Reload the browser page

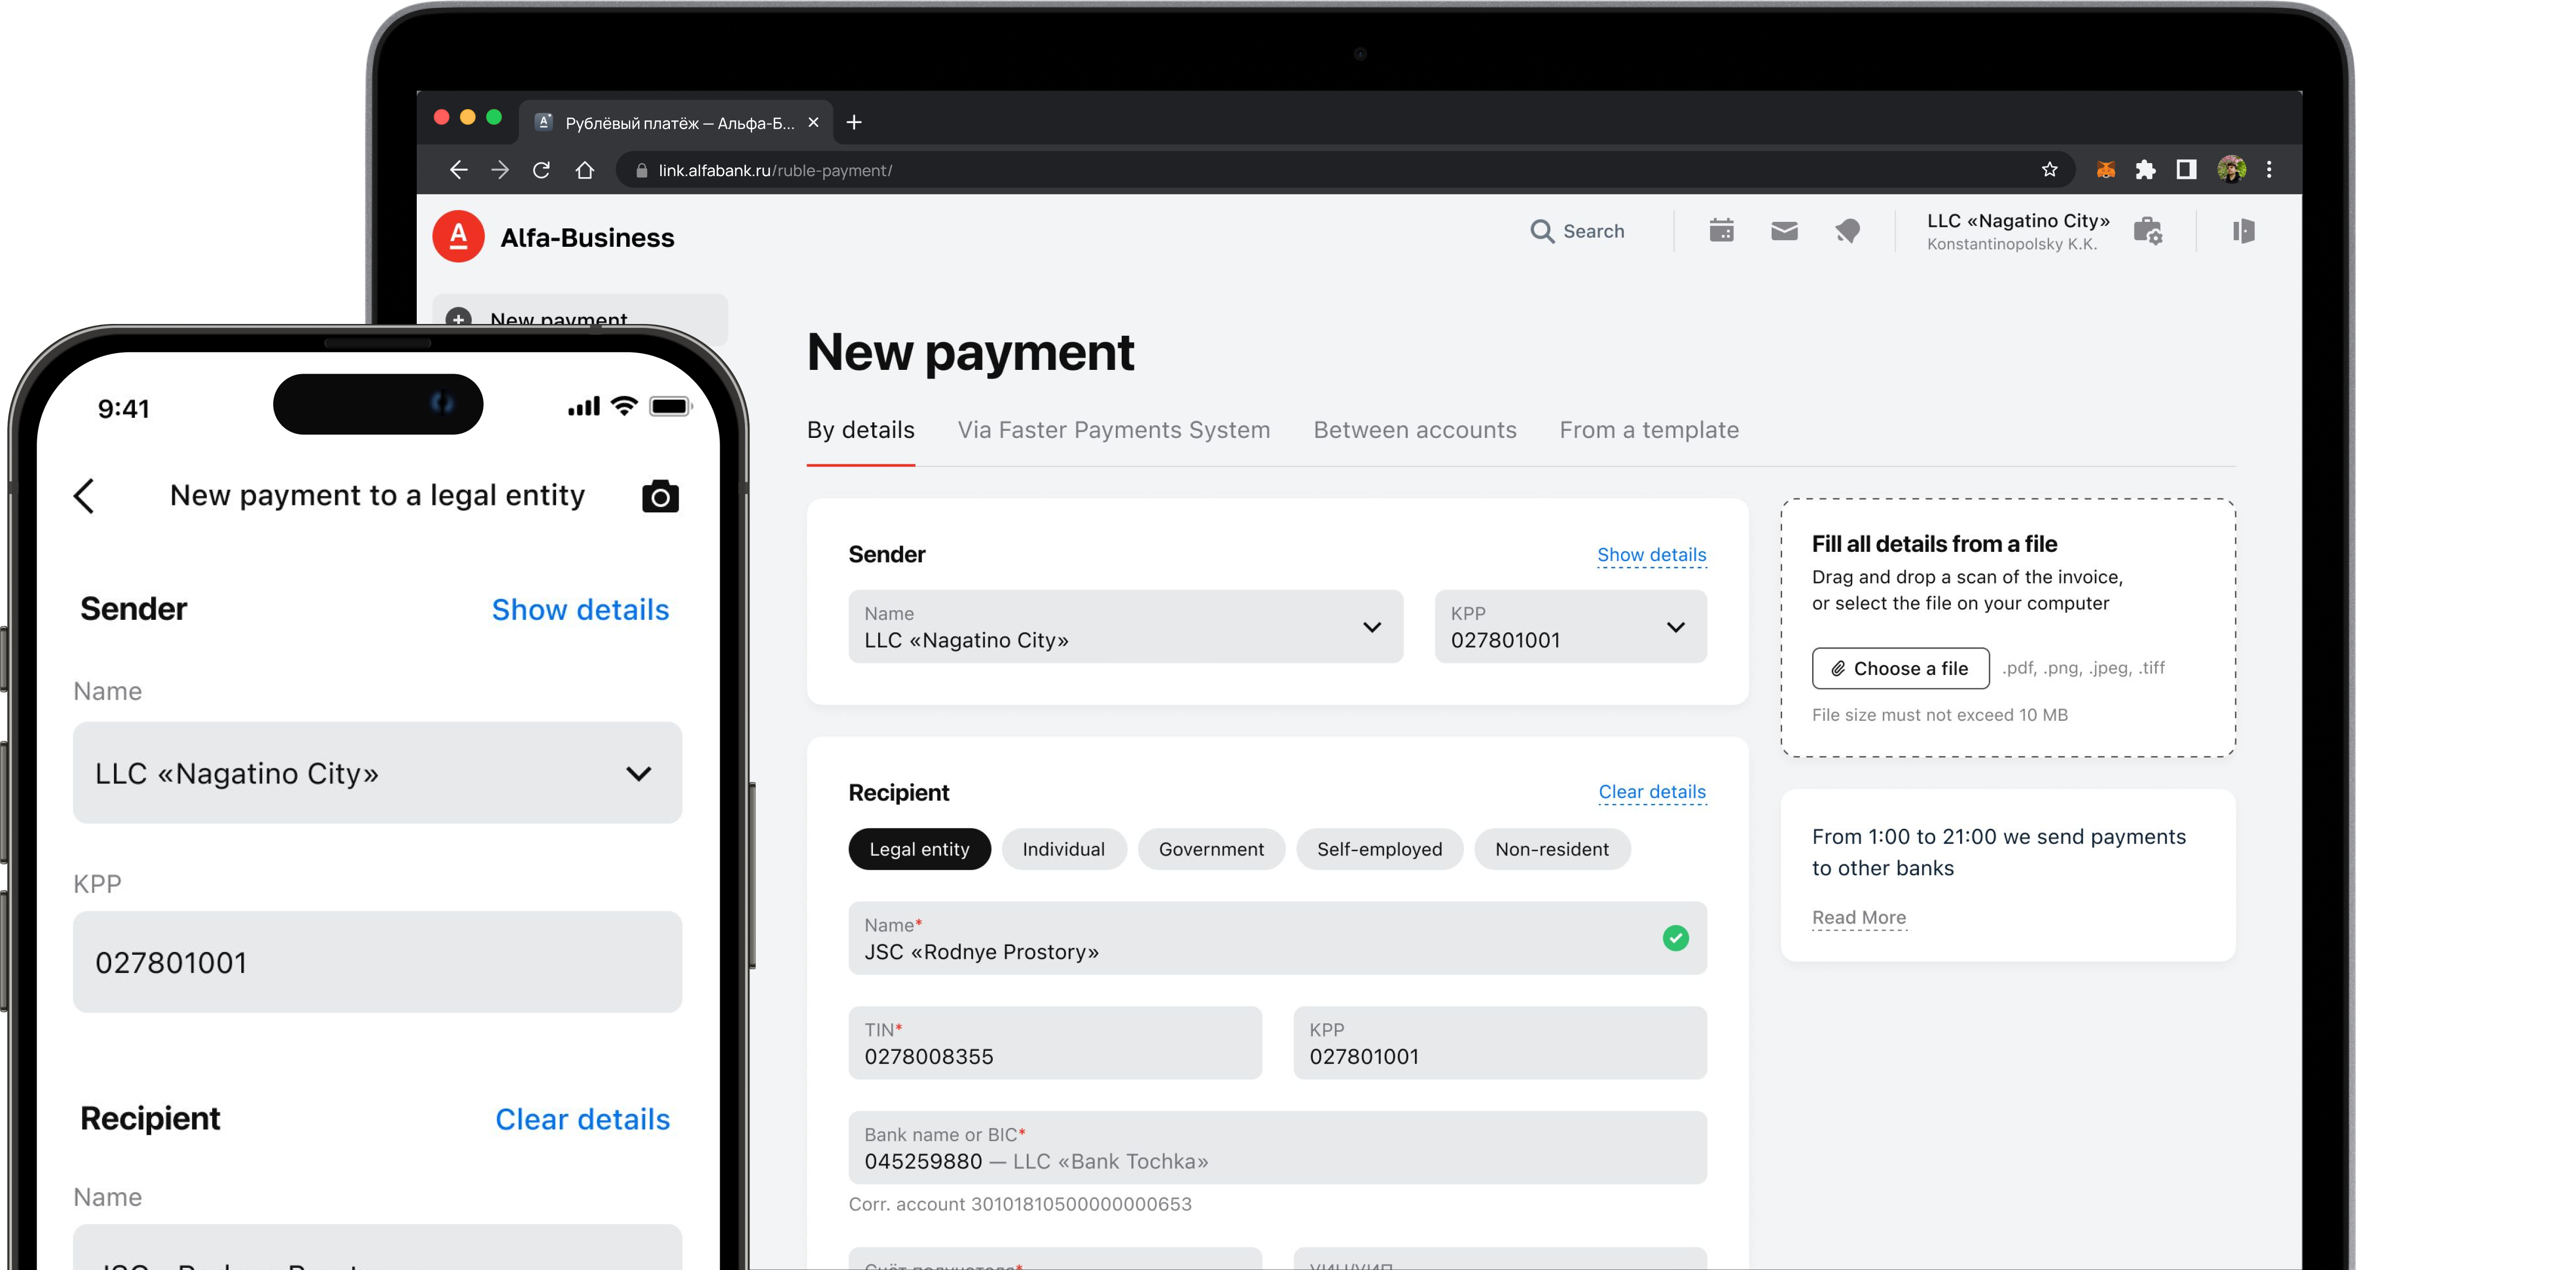point(541,170)
